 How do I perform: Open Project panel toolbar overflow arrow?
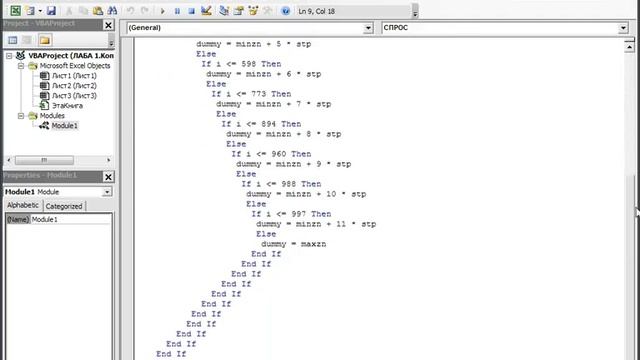click(111, 40)
